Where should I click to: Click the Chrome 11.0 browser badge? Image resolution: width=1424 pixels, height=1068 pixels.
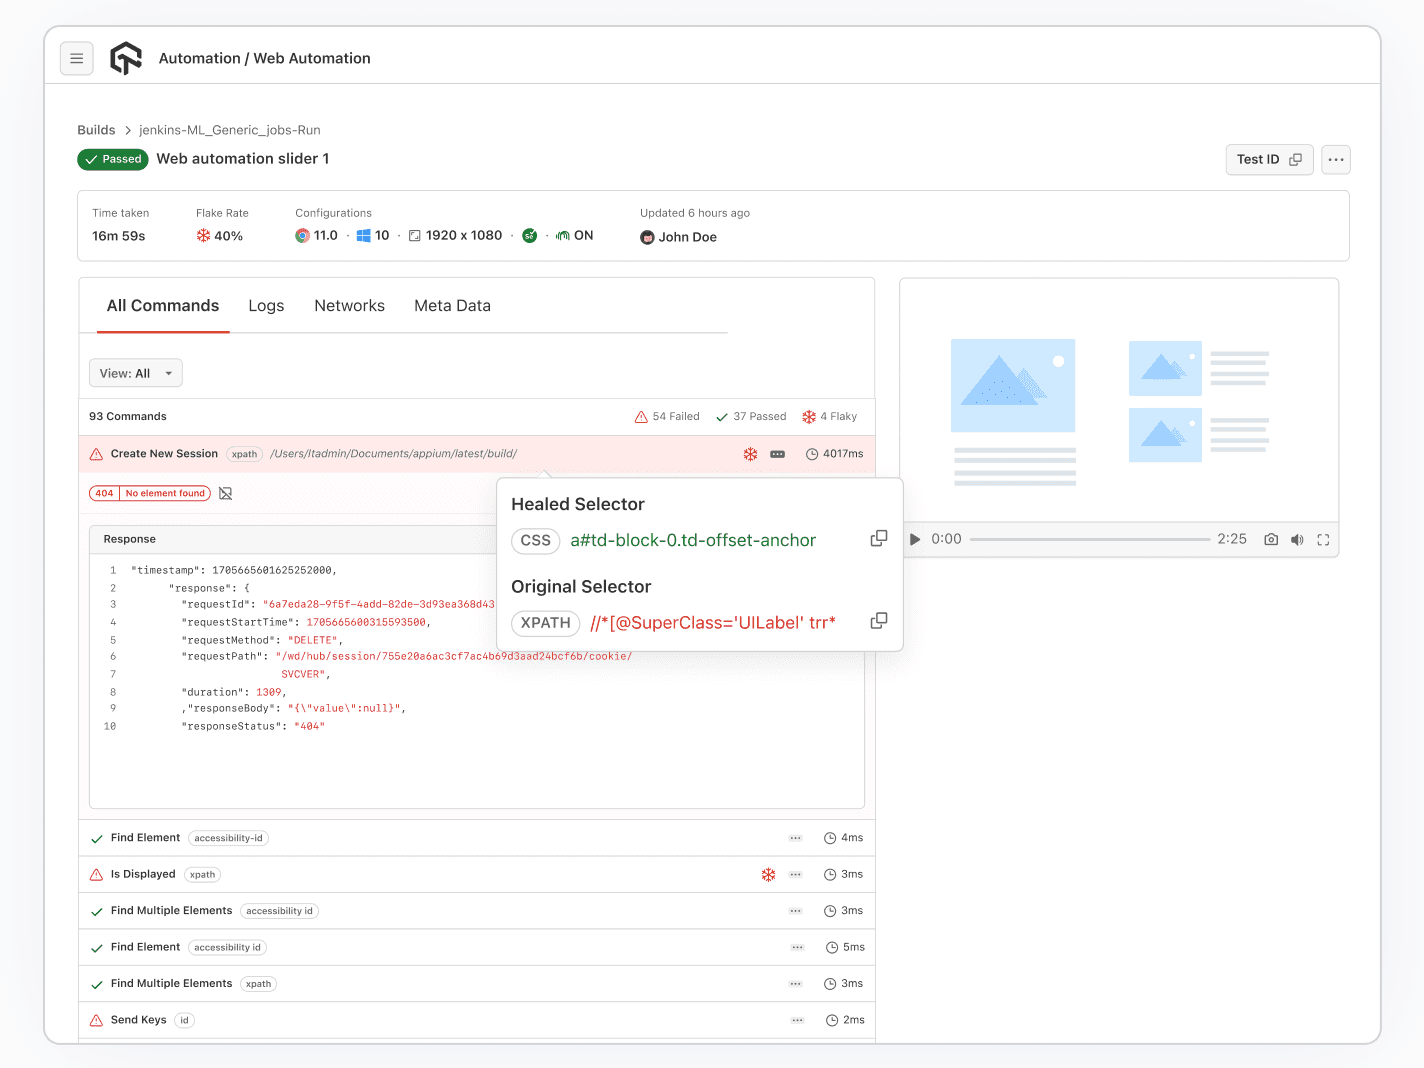click(x=316, y=235)
